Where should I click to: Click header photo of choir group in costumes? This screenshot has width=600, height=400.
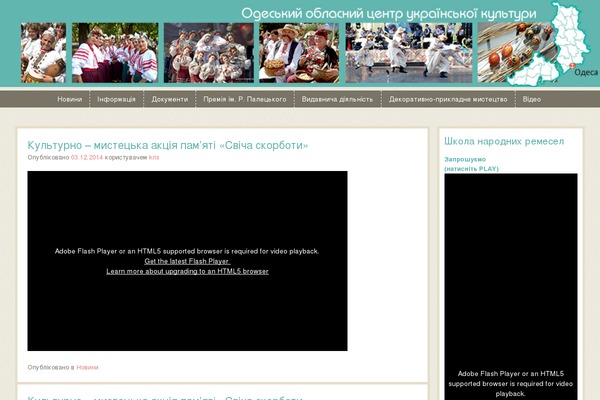point(209,53)
